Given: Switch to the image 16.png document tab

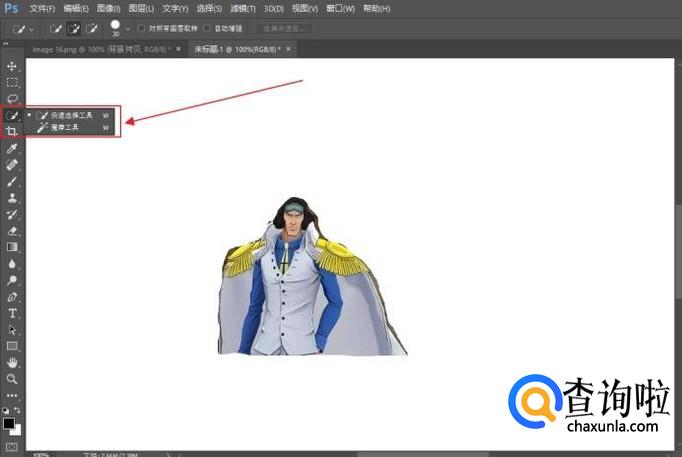Looking at the screenshot, I should (101, 50).
